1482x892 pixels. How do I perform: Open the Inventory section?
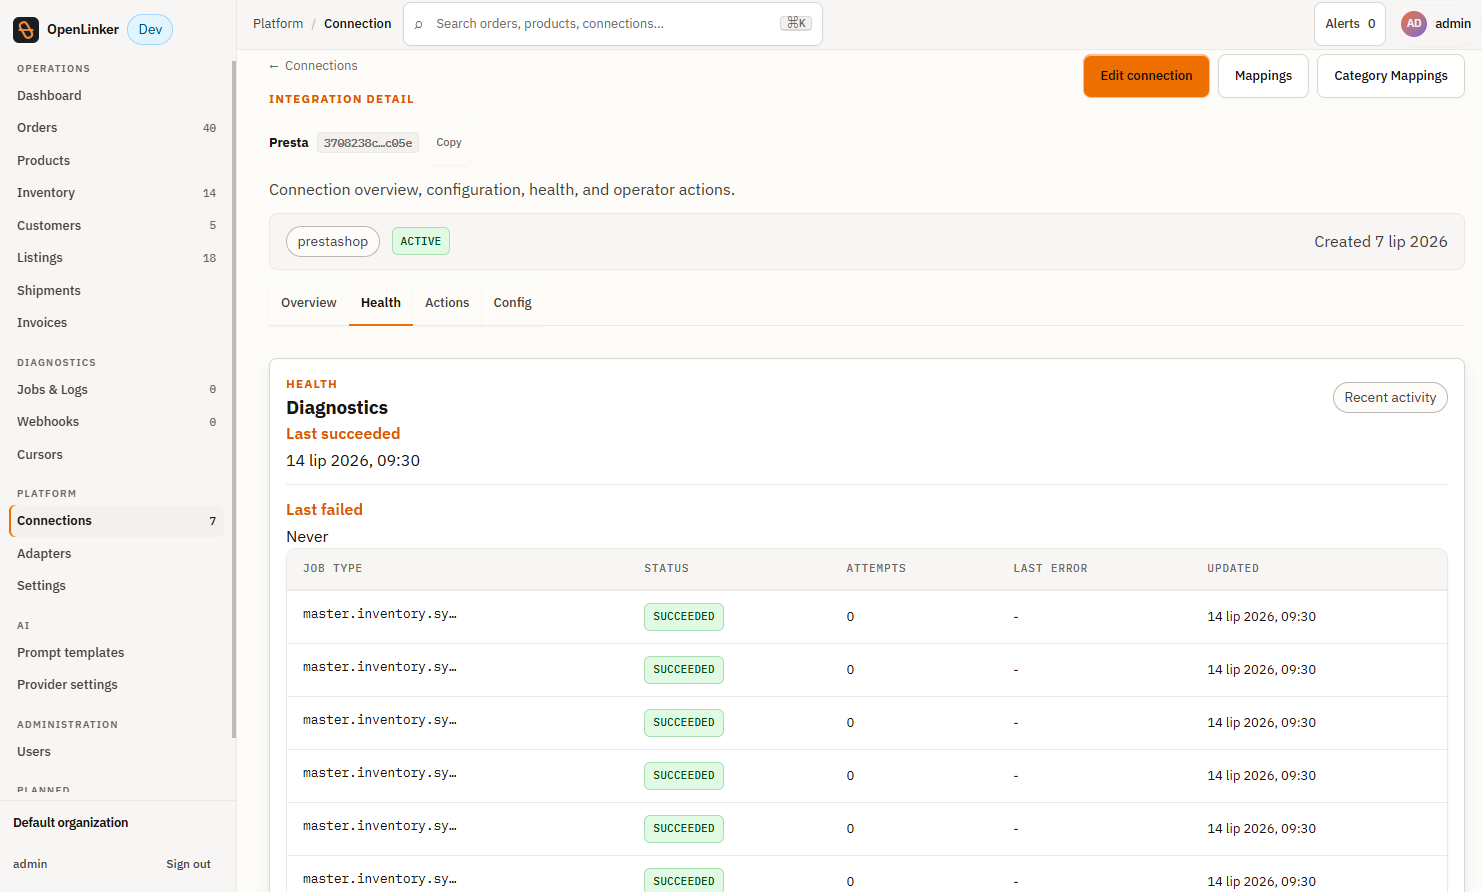pyautogui.click(x=116, y=193)
